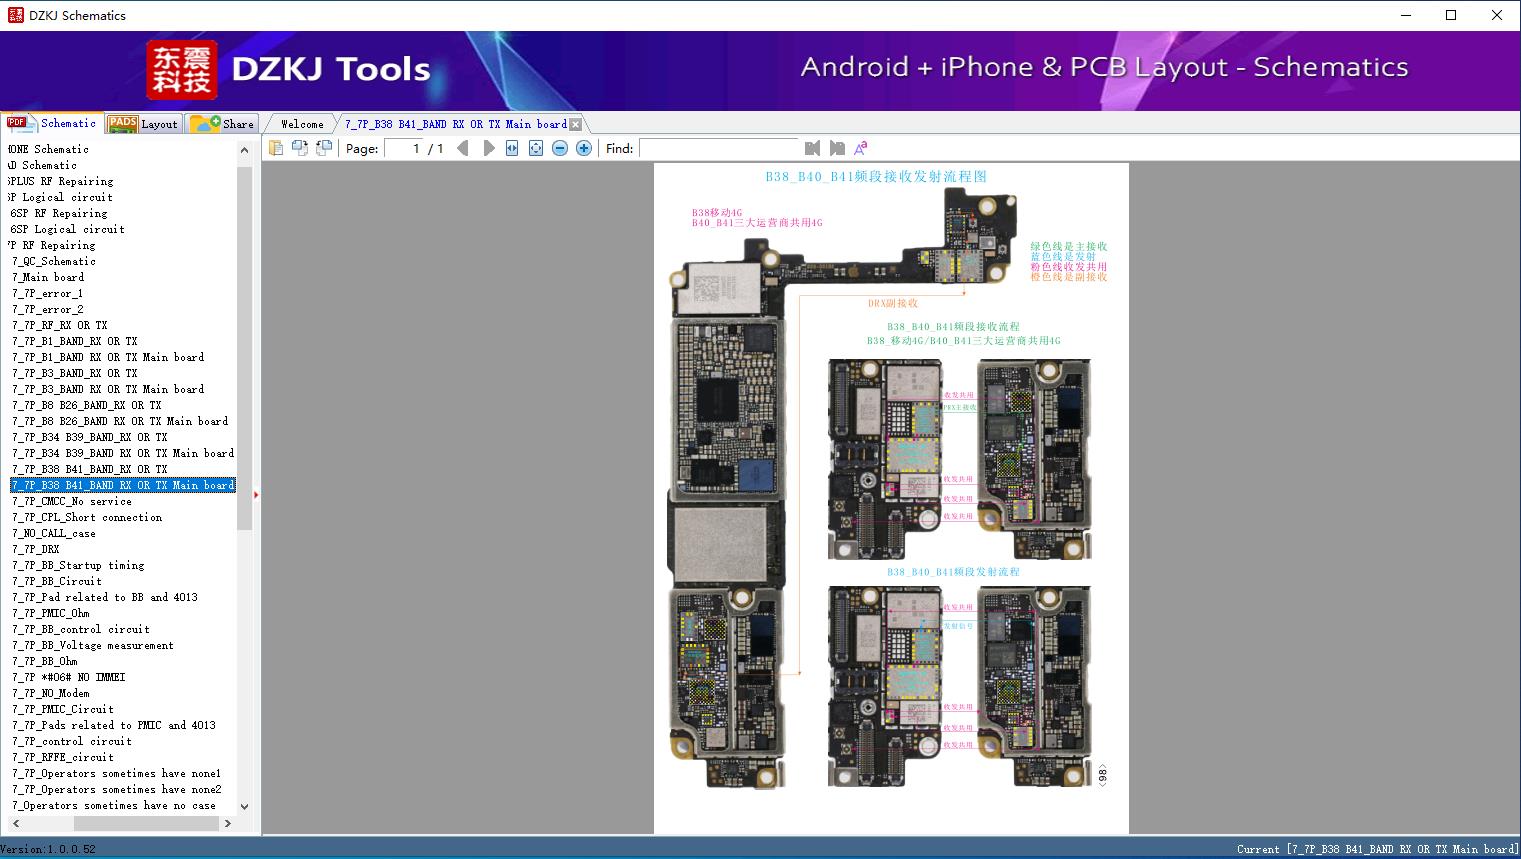Open 7_Main board entry

pyautogui.click(x=48, y=277)
